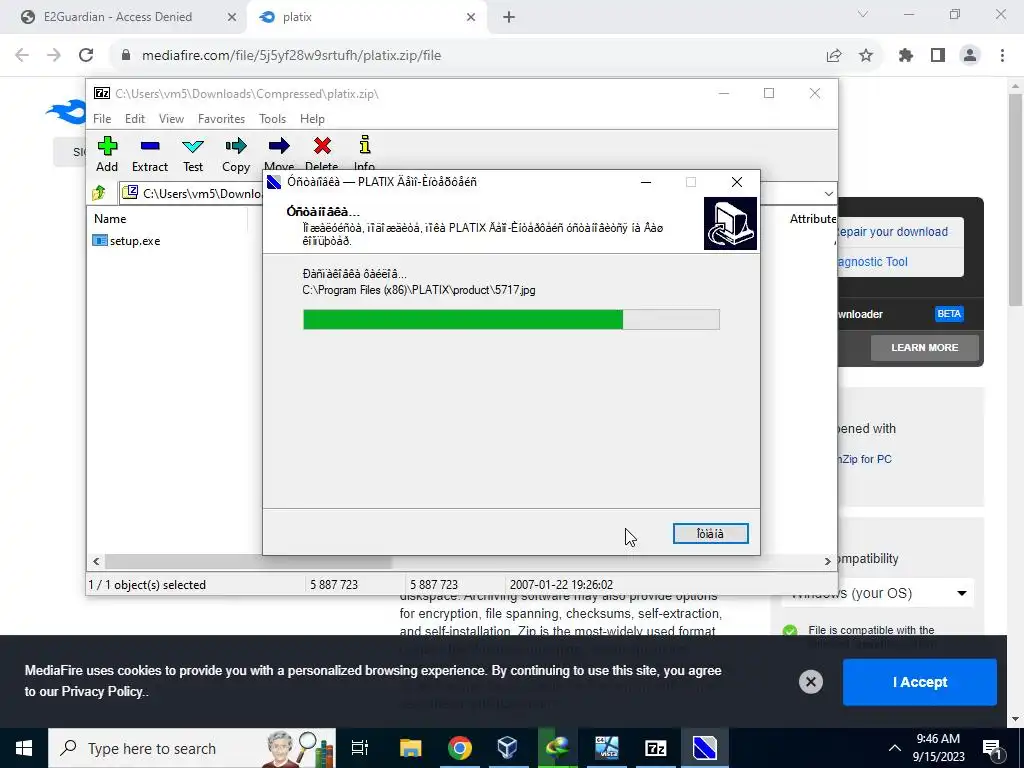1024x768 pixels.
Task: Click the Repair your download link
Action: [893, 232]
